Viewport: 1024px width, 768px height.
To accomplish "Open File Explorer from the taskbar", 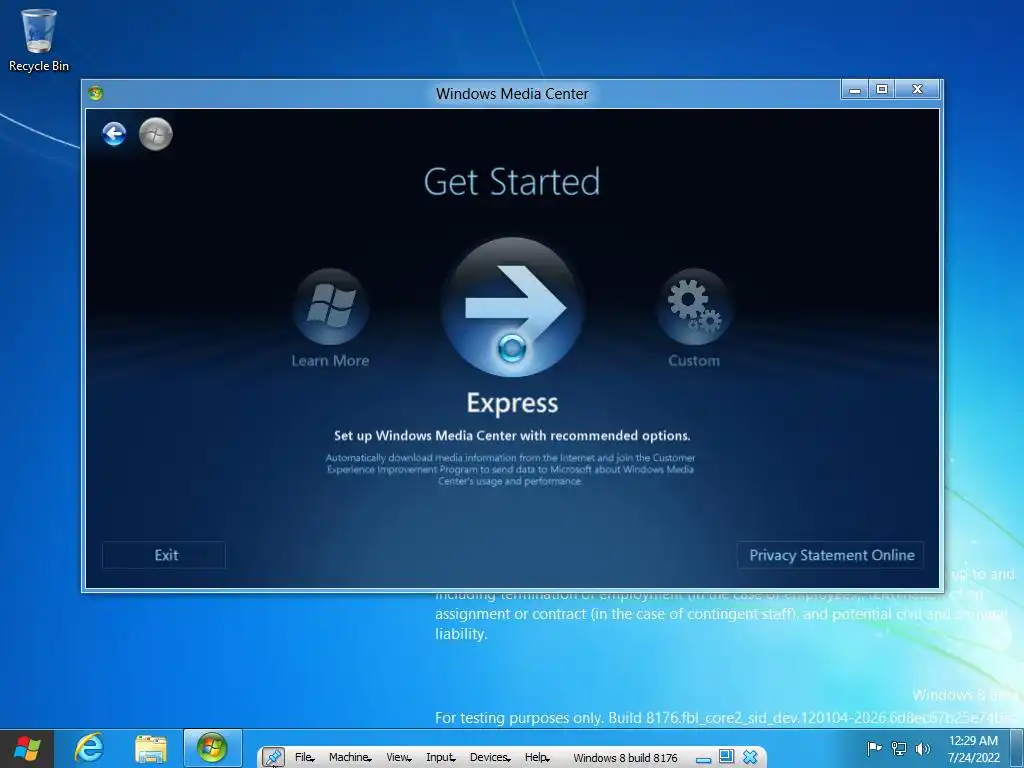I will tap(151, 748).
